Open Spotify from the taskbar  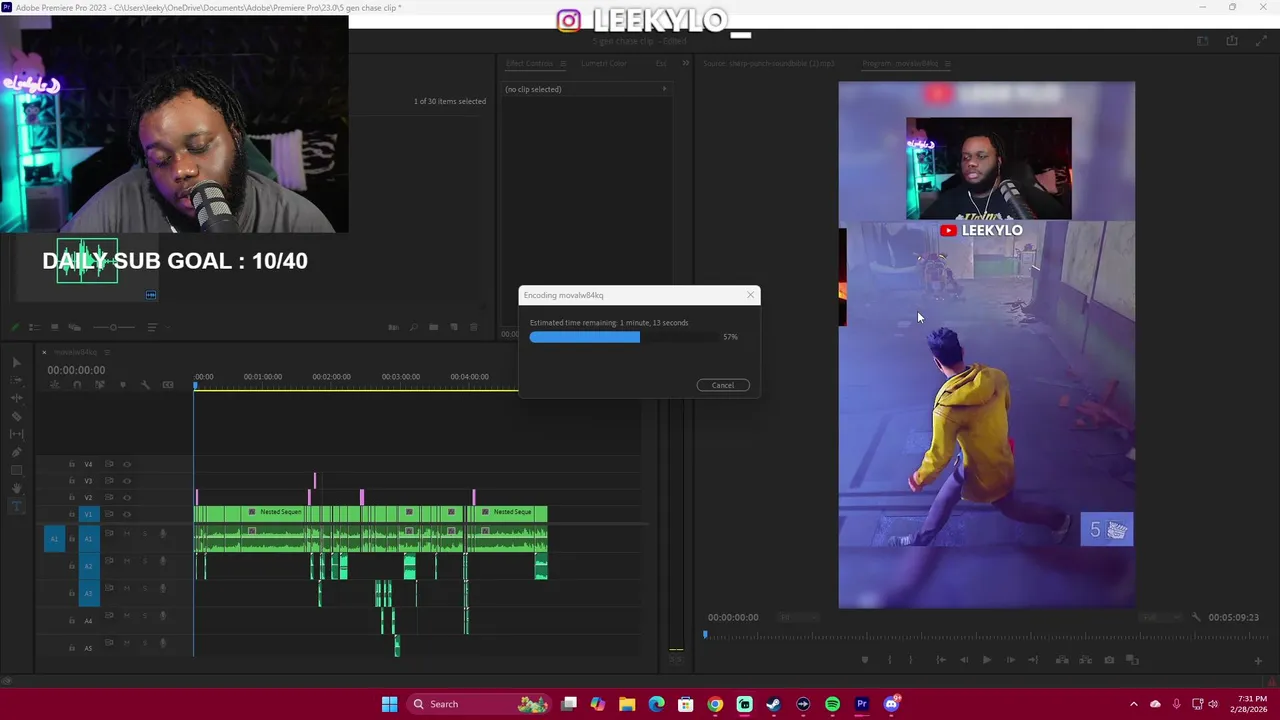coord(832,704)
